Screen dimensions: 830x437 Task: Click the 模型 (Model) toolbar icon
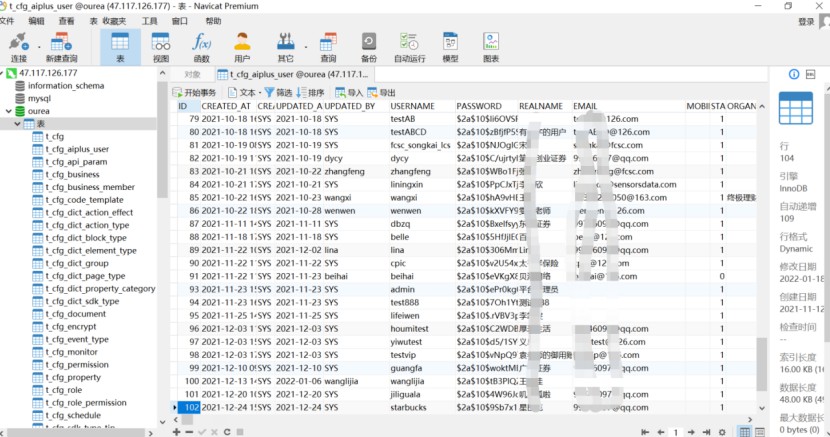coord(450,48)
